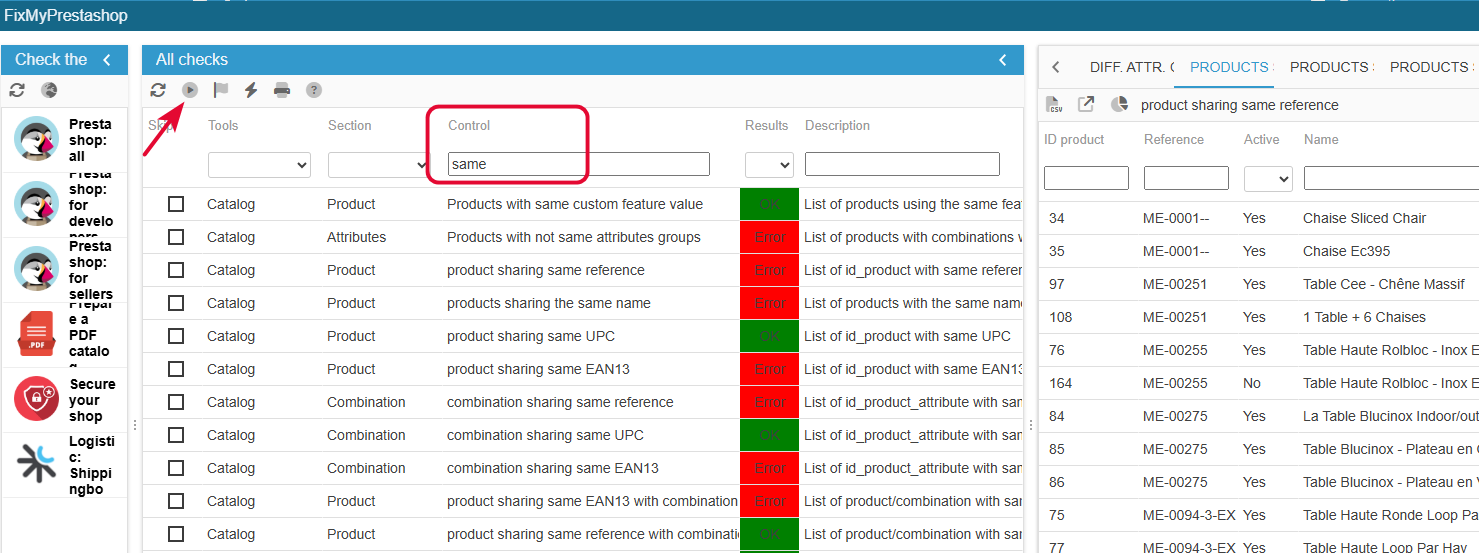Tick skip box for combination sharing same EAN13
This screenshot has width=1479, height=553.
176,468
